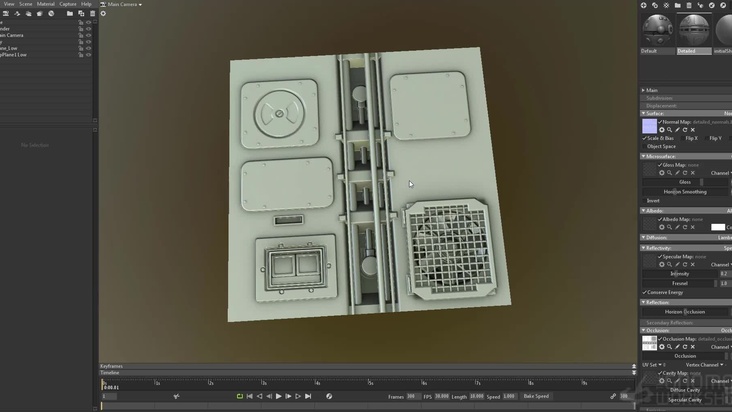Clear the Gloss Map with X icon
The width and height of the screenshot is (732, 412).
pyautogui.click(x=693, y=173)
